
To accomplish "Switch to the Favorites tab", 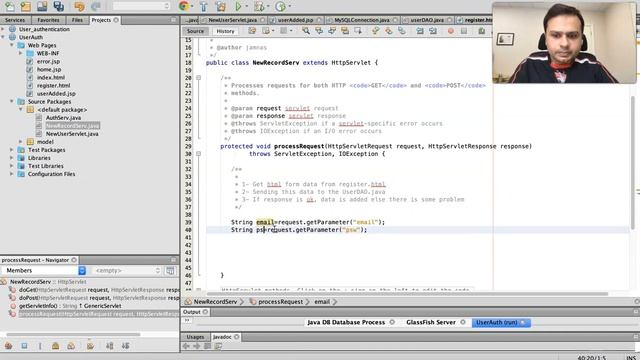I will pyautogui.click(x=48, y=20).
